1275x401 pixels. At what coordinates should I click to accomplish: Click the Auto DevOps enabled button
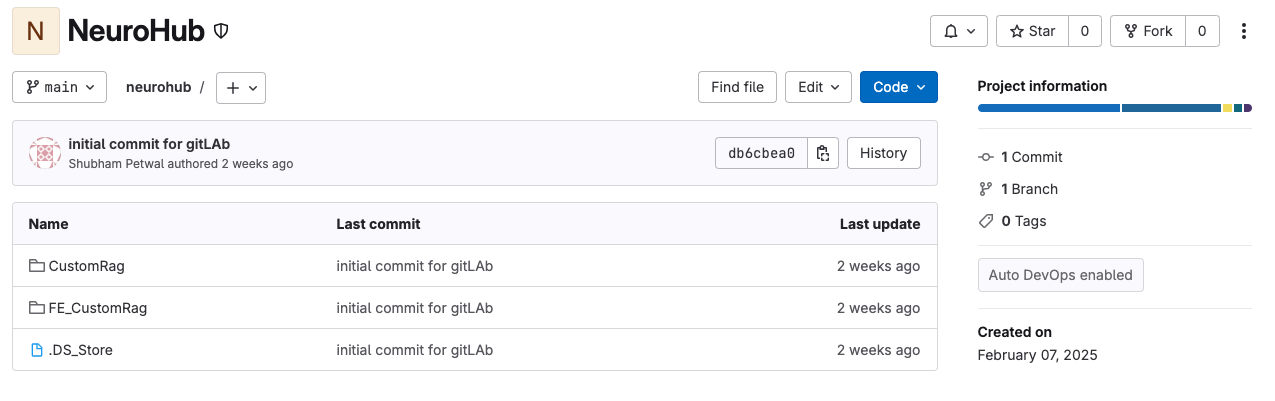1061,275
